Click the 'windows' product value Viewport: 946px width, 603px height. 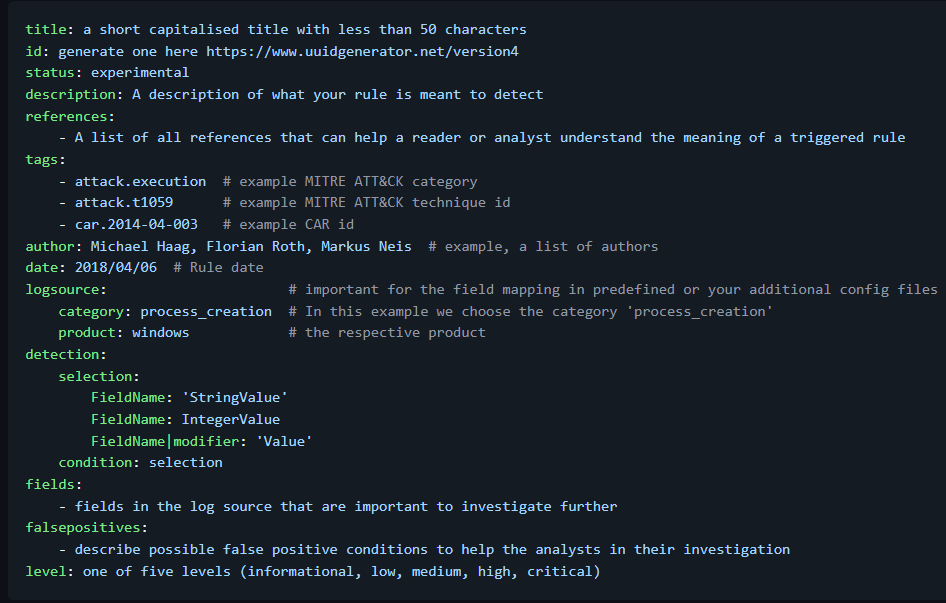tap(160, 333)
